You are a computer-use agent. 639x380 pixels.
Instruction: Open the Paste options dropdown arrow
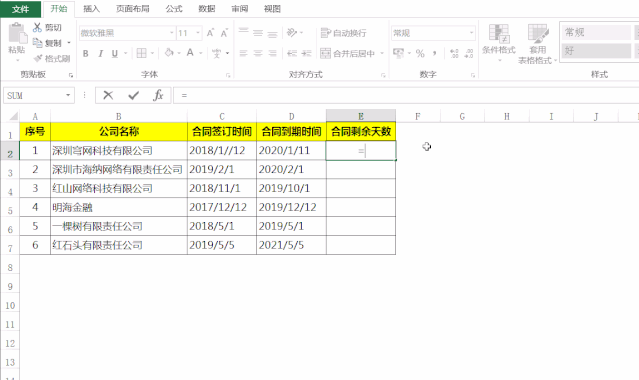[17, 60]
